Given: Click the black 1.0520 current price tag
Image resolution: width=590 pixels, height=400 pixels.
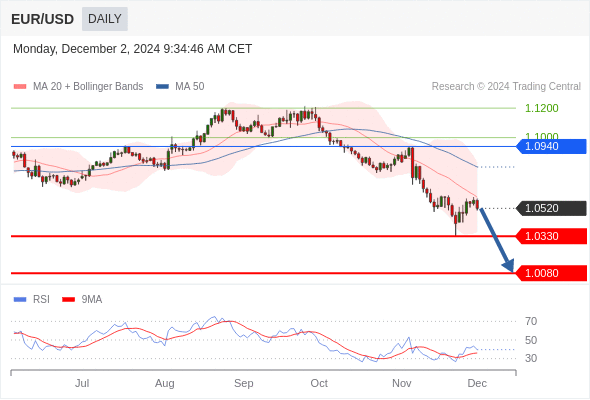Looking at the screenshot, I should click(x=551, y=208).
